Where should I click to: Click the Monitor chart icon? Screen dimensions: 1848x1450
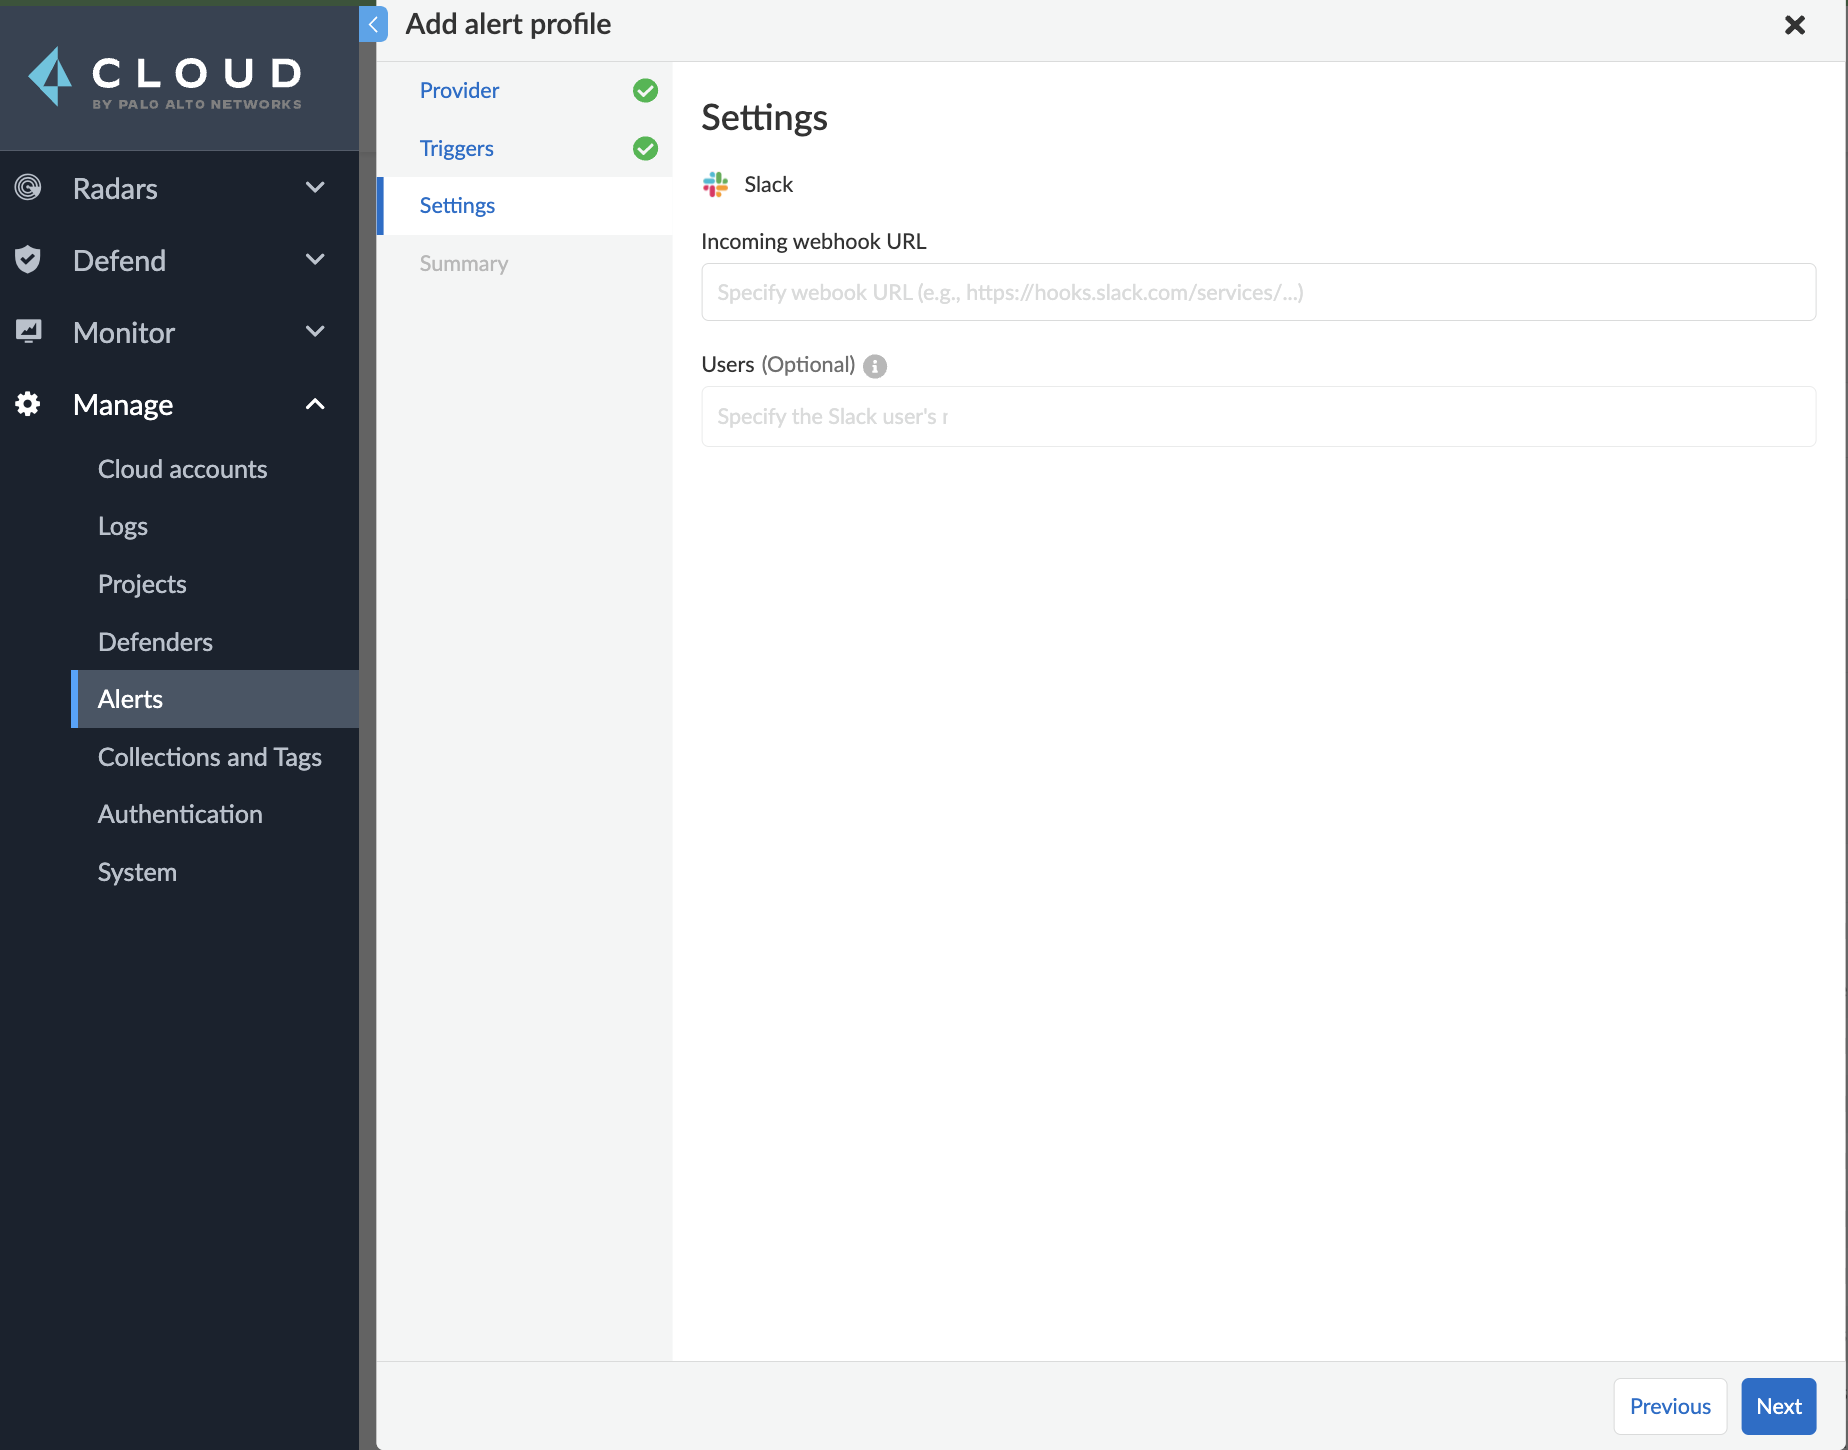click(x=28, y=331)
